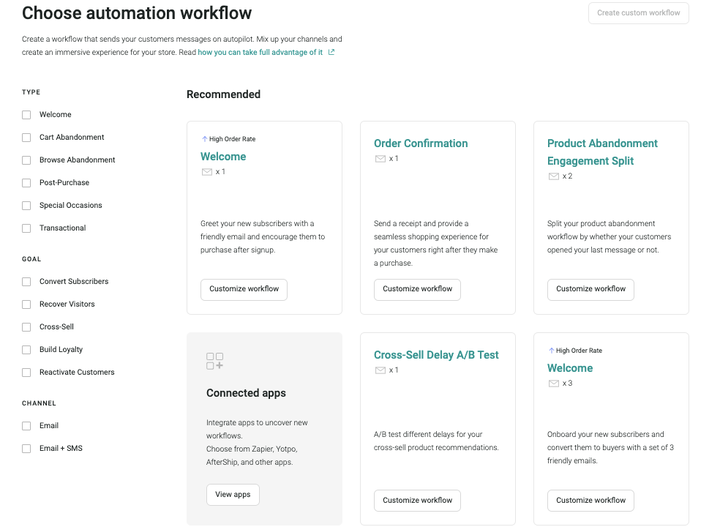
Task: Select the Post-Purchase checkbox
Action: click(x=27, y=183)
